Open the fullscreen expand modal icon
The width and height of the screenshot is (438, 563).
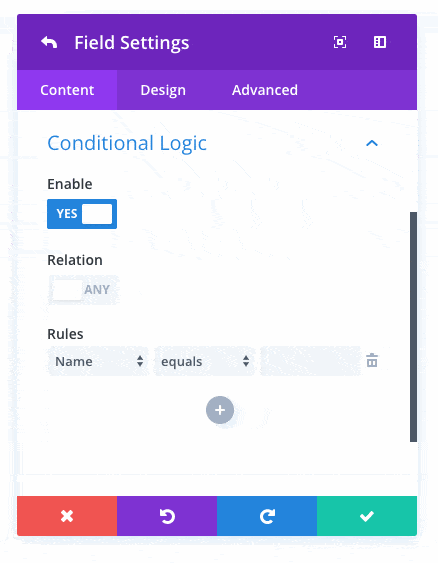[340, 42]
